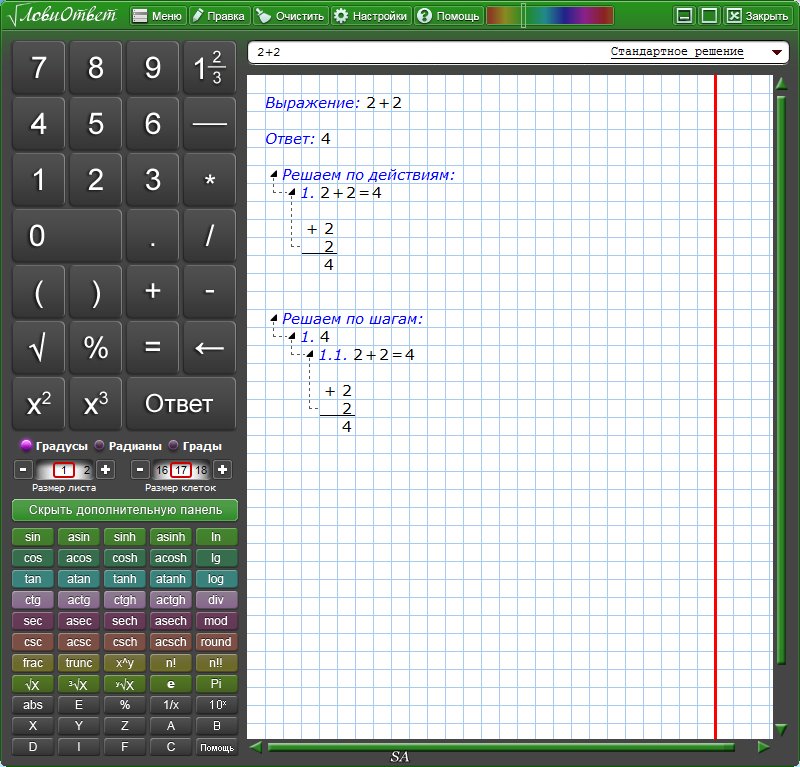
Task: Insert the cube root function
Action: tap(79, 684)
